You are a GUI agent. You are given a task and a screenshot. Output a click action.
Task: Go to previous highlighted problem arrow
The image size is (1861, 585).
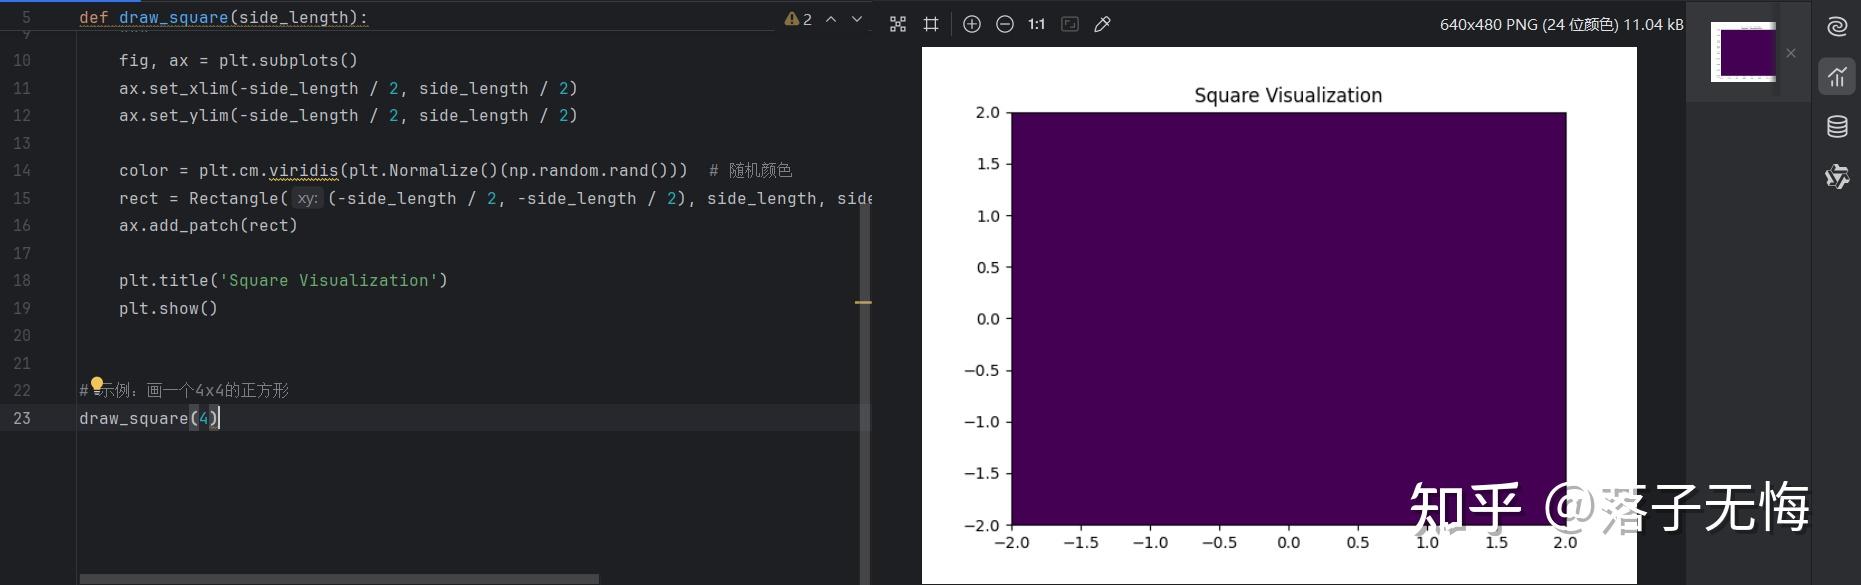[831, 19]
